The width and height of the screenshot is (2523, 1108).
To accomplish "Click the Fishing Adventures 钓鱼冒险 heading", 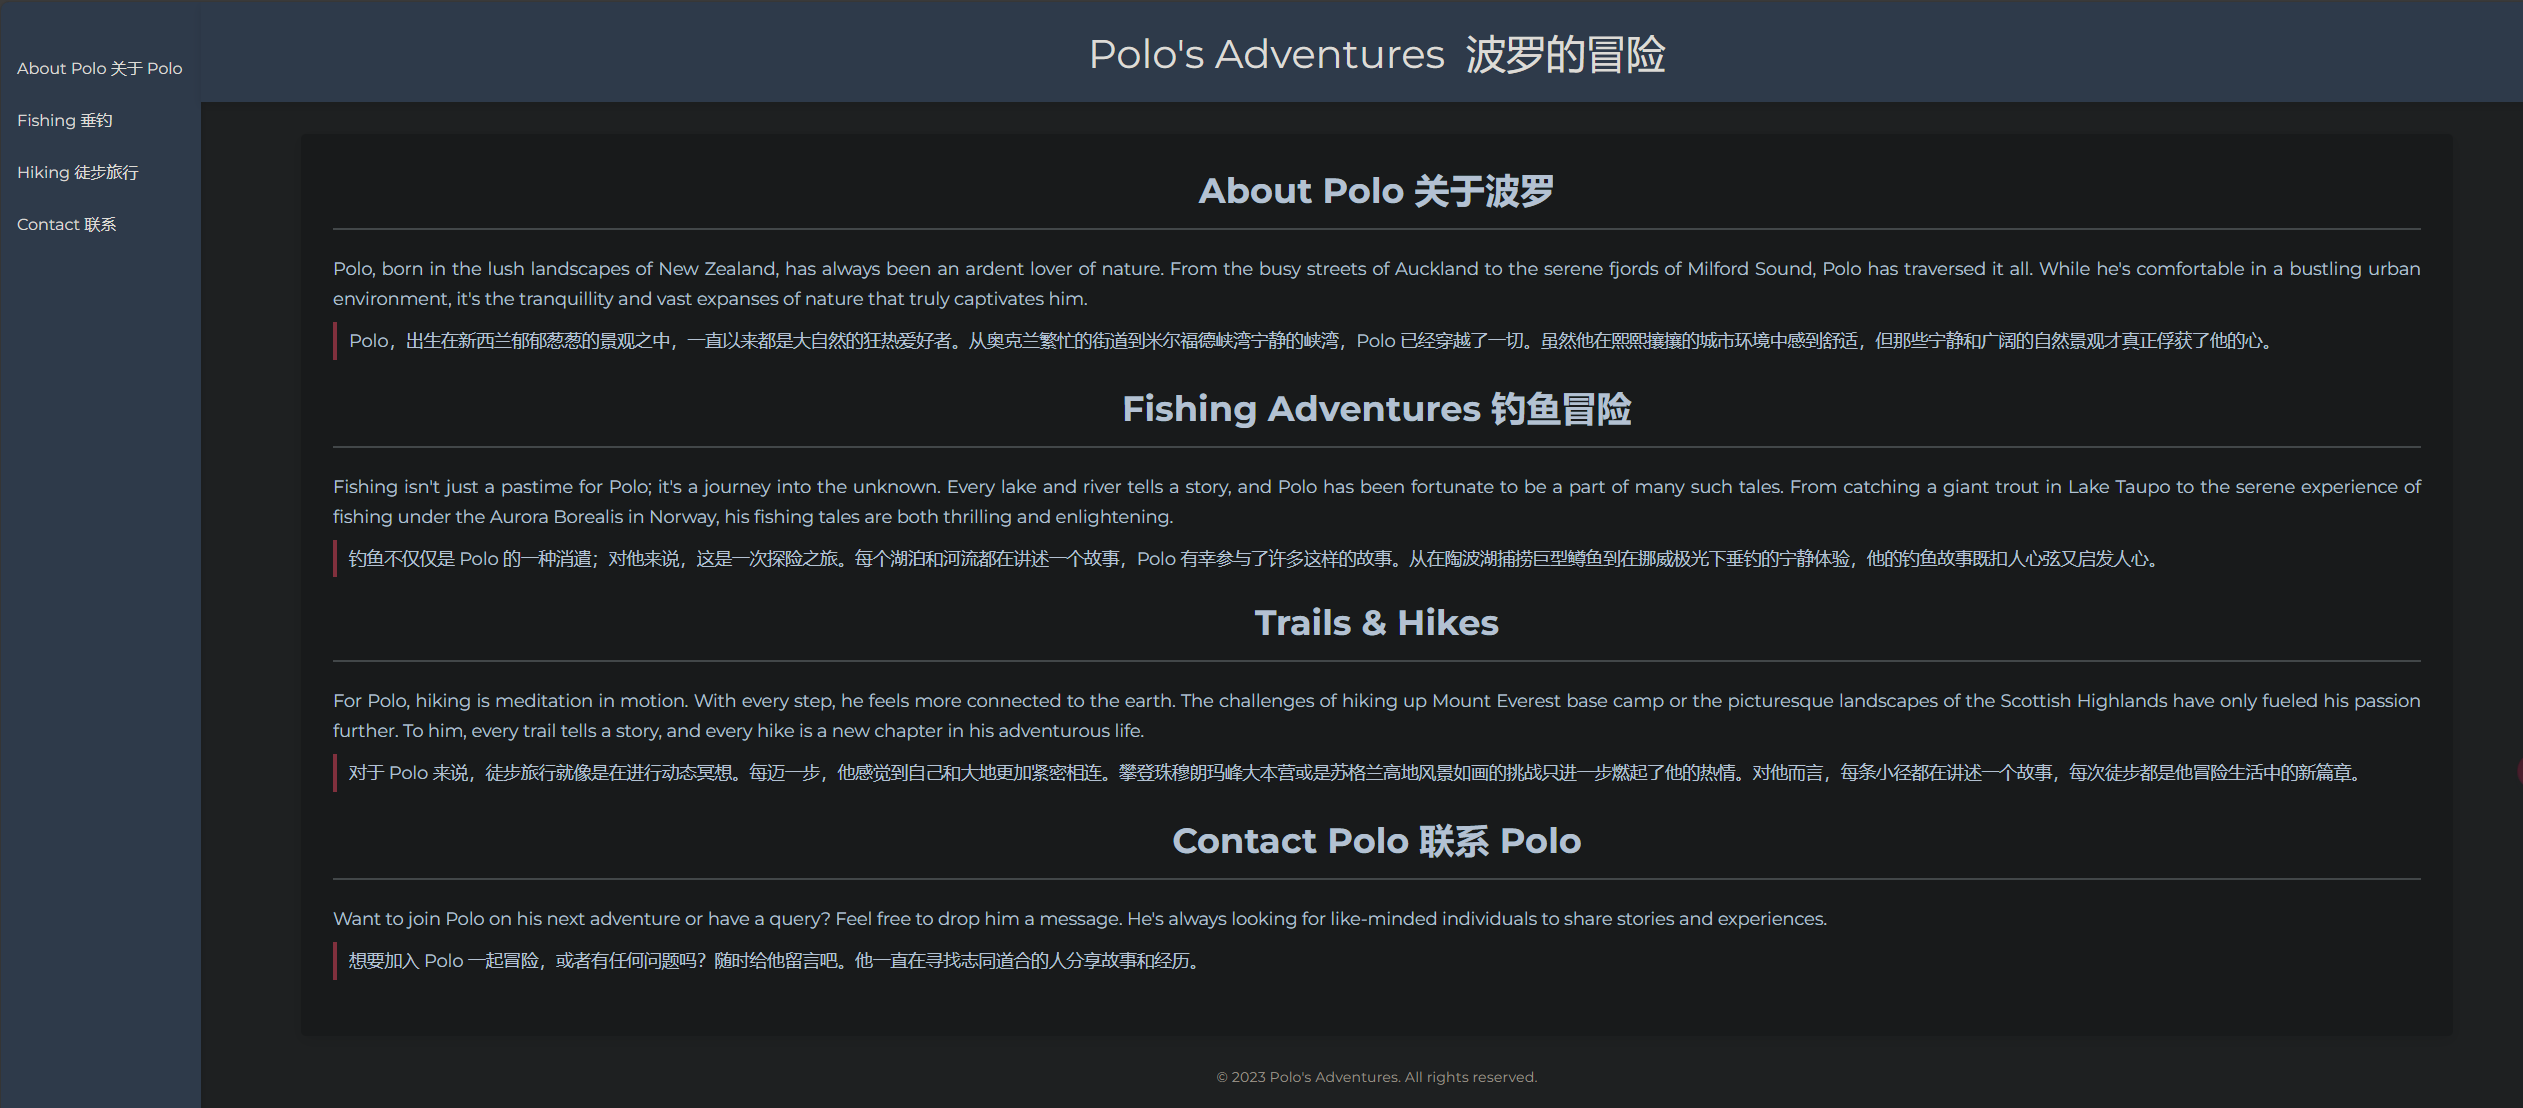I will tap(1376, 409).
